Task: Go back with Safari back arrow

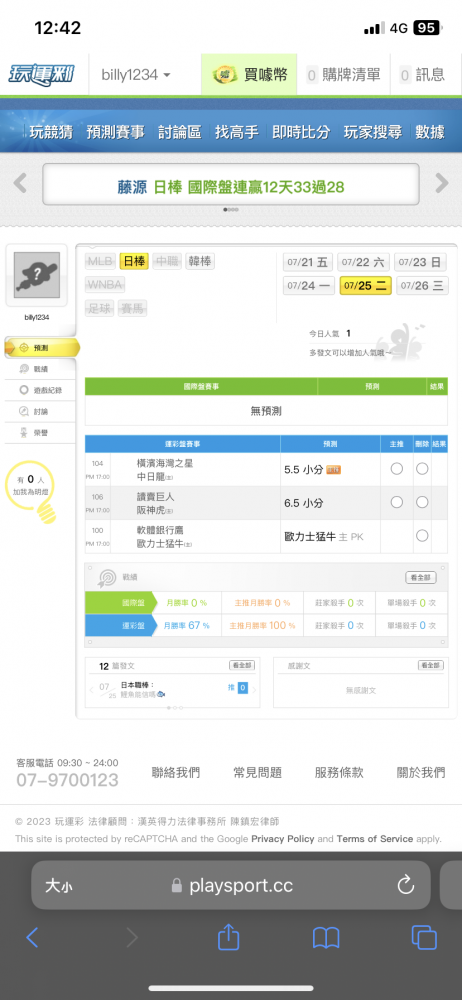Action: [x=32, y=937]
